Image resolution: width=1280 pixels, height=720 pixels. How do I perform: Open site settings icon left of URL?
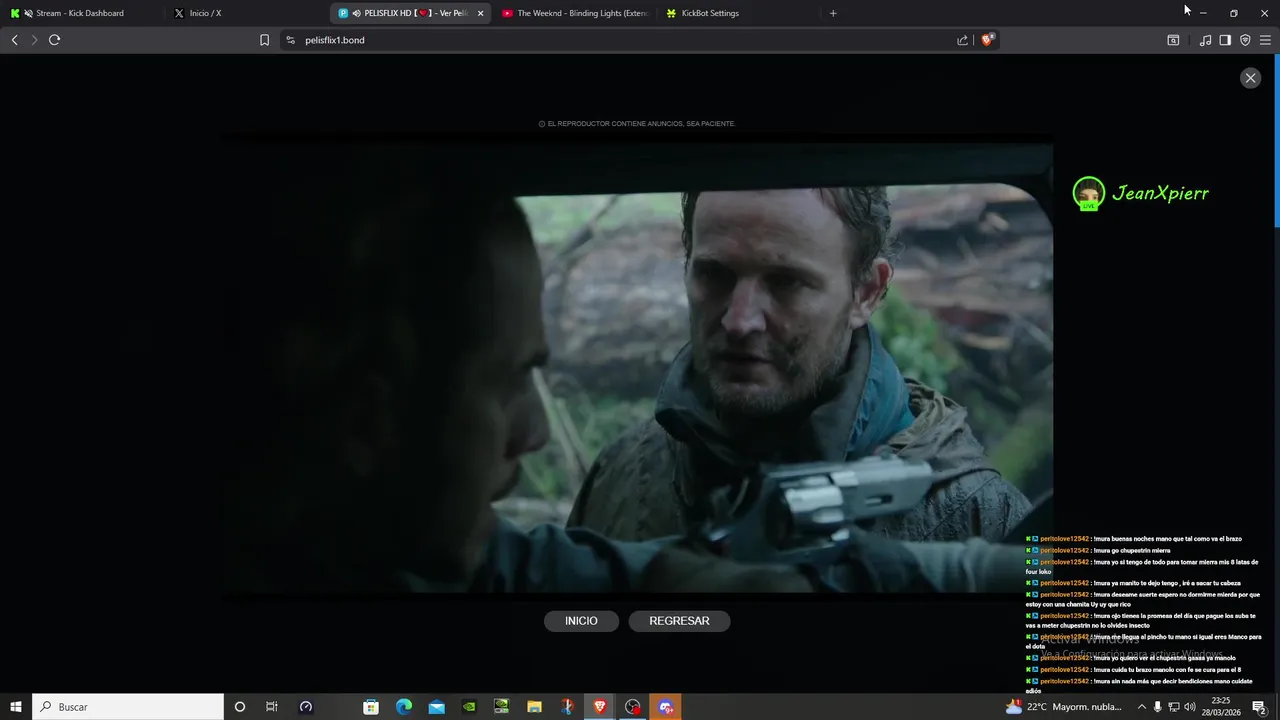(290, 40)
